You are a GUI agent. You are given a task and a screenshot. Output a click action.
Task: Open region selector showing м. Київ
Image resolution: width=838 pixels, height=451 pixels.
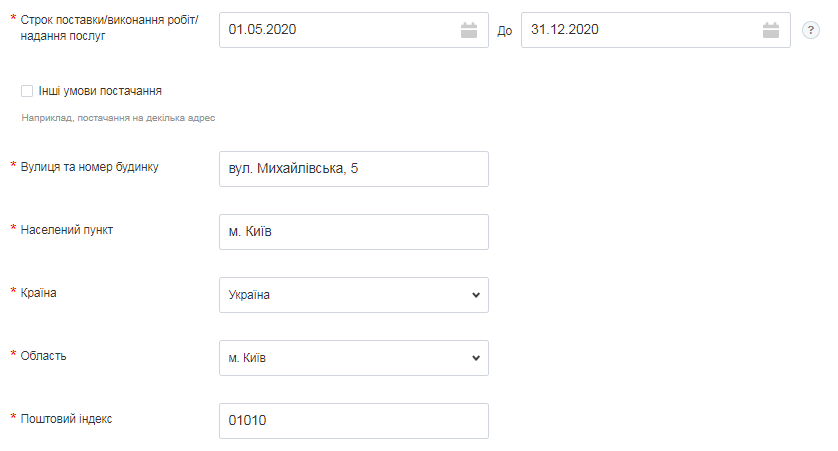[340, 358]
